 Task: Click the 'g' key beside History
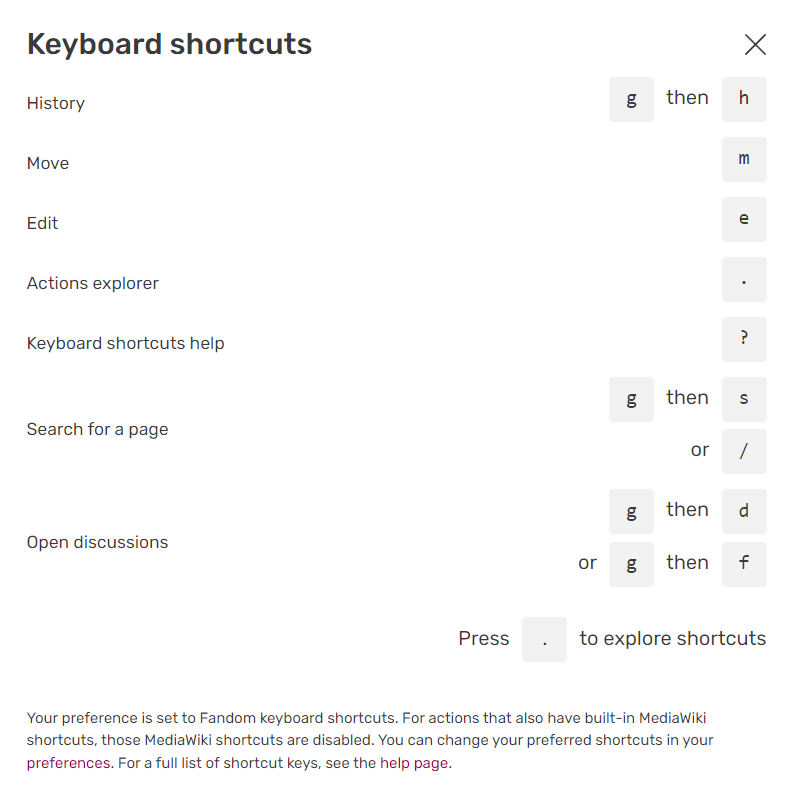631,99
